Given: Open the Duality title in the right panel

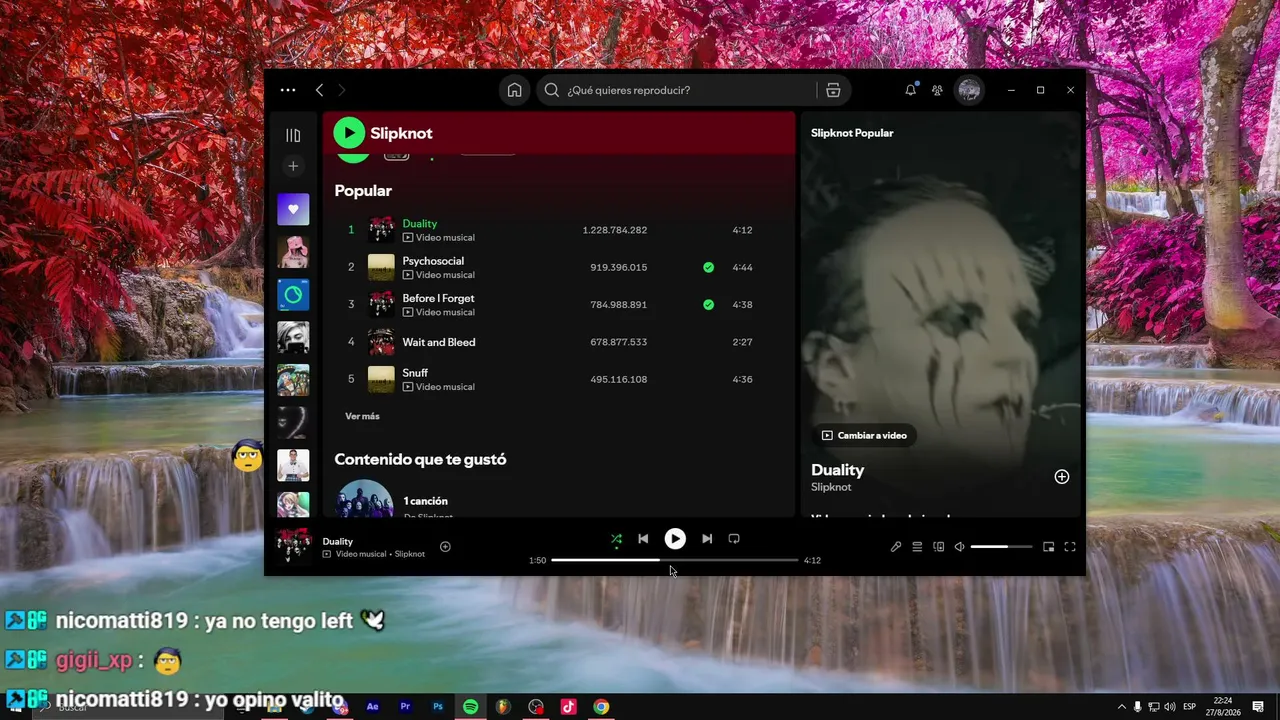Looking at the screenshot, I should (x=838, y=470).
